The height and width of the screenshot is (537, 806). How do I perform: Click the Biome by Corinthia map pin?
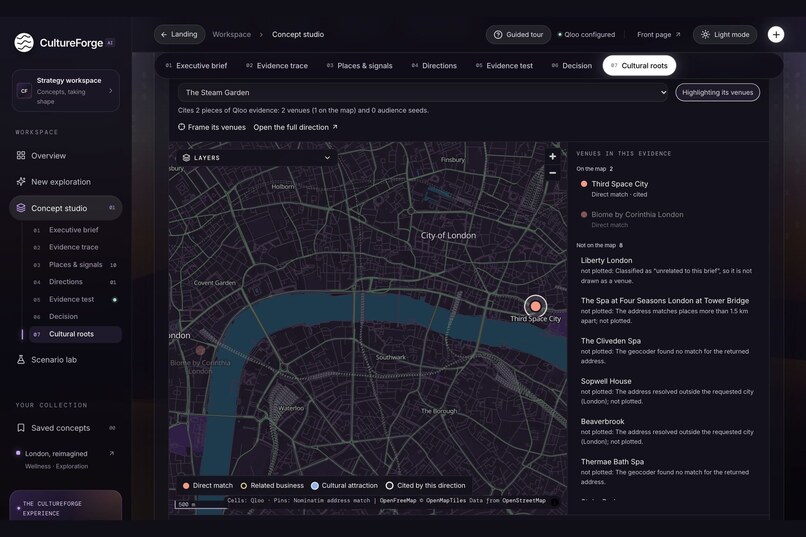[200, 350]
